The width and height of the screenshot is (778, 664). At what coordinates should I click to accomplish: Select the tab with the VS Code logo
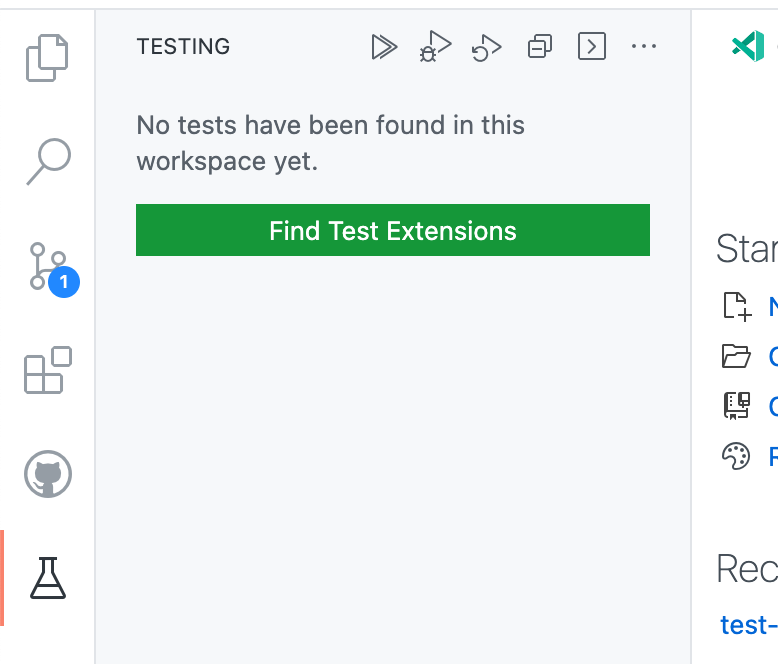pyautogui.click(x=748, y=46)
